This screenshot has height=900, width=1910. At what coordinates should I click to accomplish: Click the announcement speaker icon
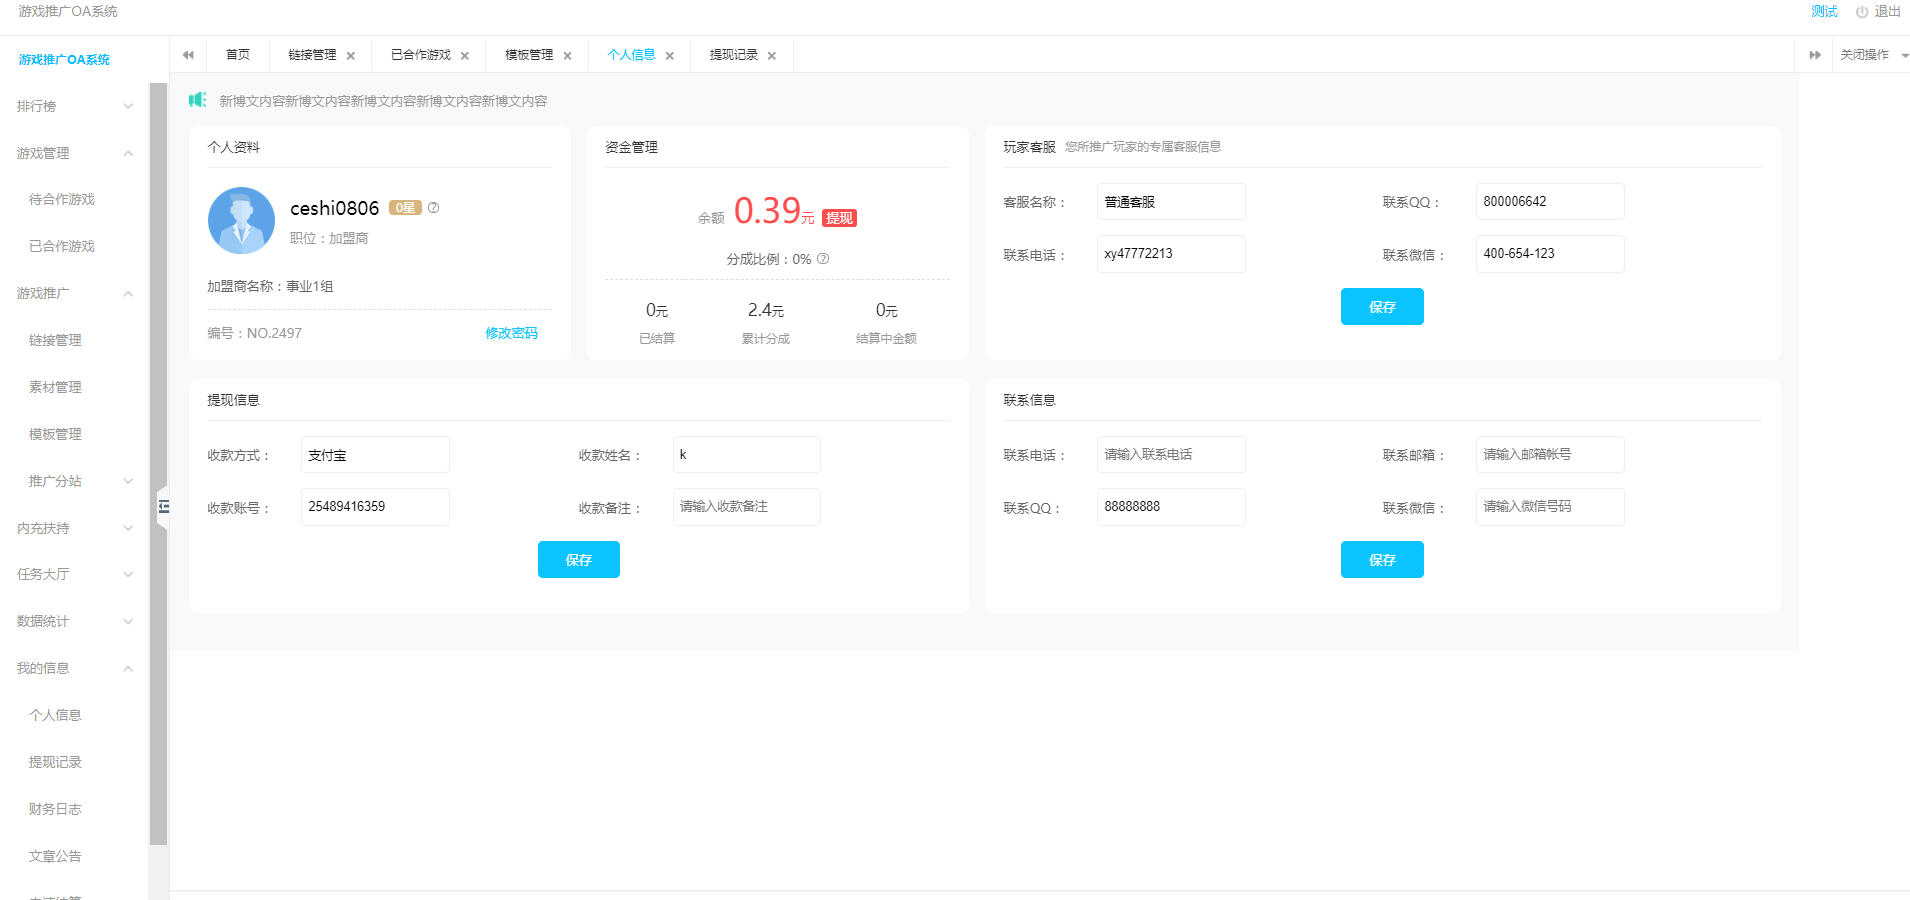tap(198, 100)
